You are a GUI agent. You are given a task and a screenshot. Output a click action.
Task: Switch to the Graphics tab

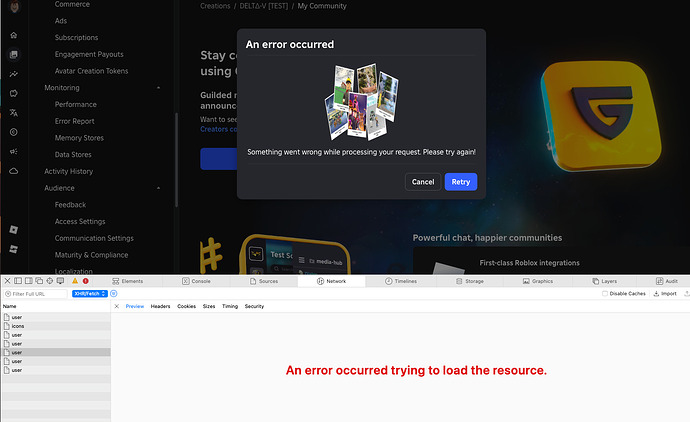tap(538, 281)
